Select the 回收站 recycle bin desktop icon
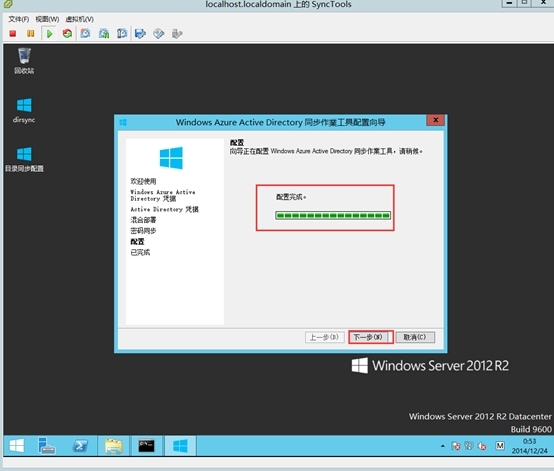The image size is (554, 471). [x=24, y=61]
